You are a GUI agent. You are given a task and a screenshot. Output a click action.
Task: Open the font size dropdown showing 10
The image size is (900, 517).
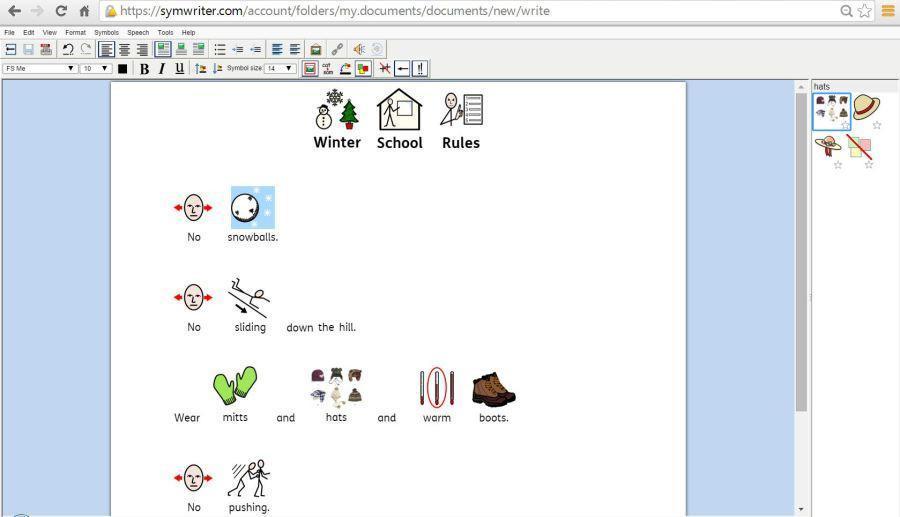point(95,69)
